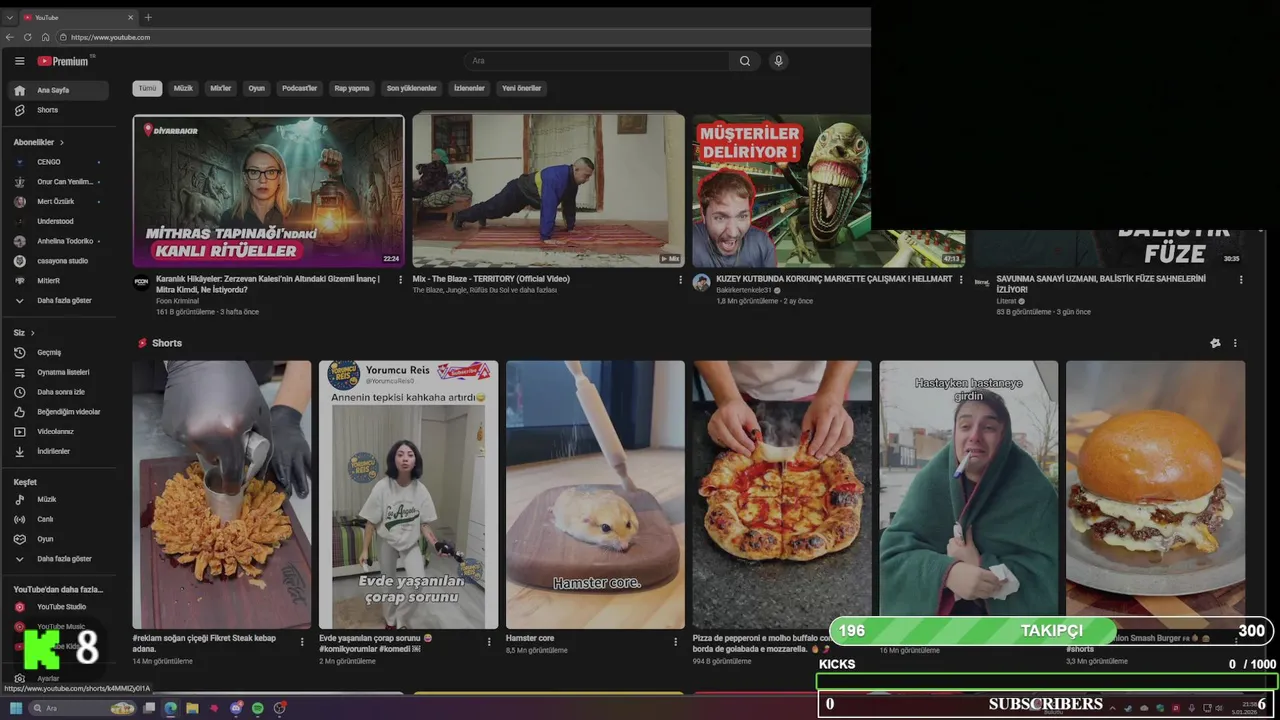The width and height of the screenshot is (1280, 720).
Task: Open MitlerR subscription channel
Action: click(x=60, y=281)
